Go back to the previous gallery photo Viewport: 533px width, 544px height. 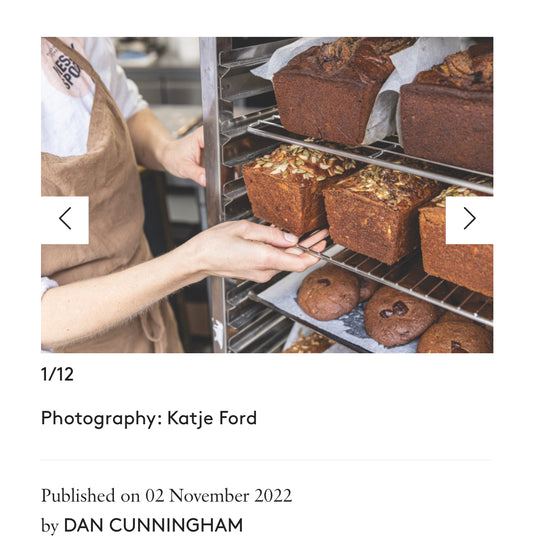pyautogui.click(x=65, y=220)
